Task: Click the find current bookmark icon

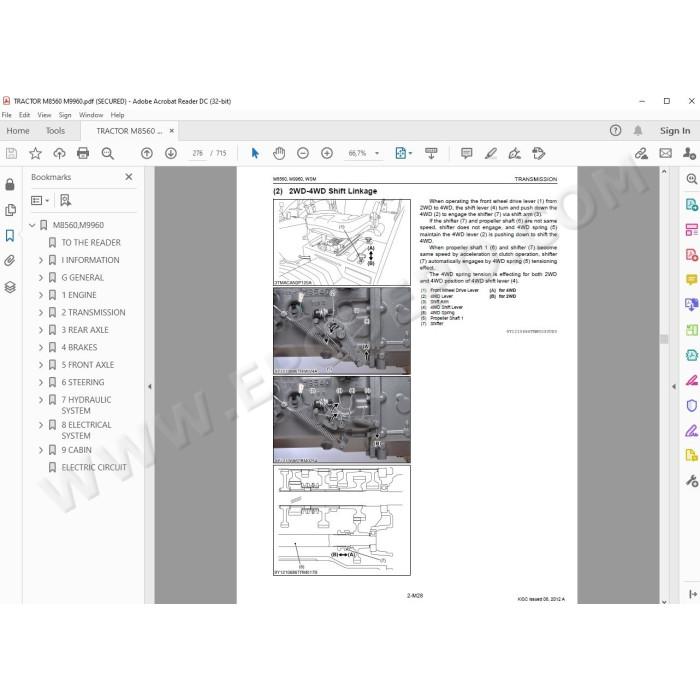Action: 66,200
